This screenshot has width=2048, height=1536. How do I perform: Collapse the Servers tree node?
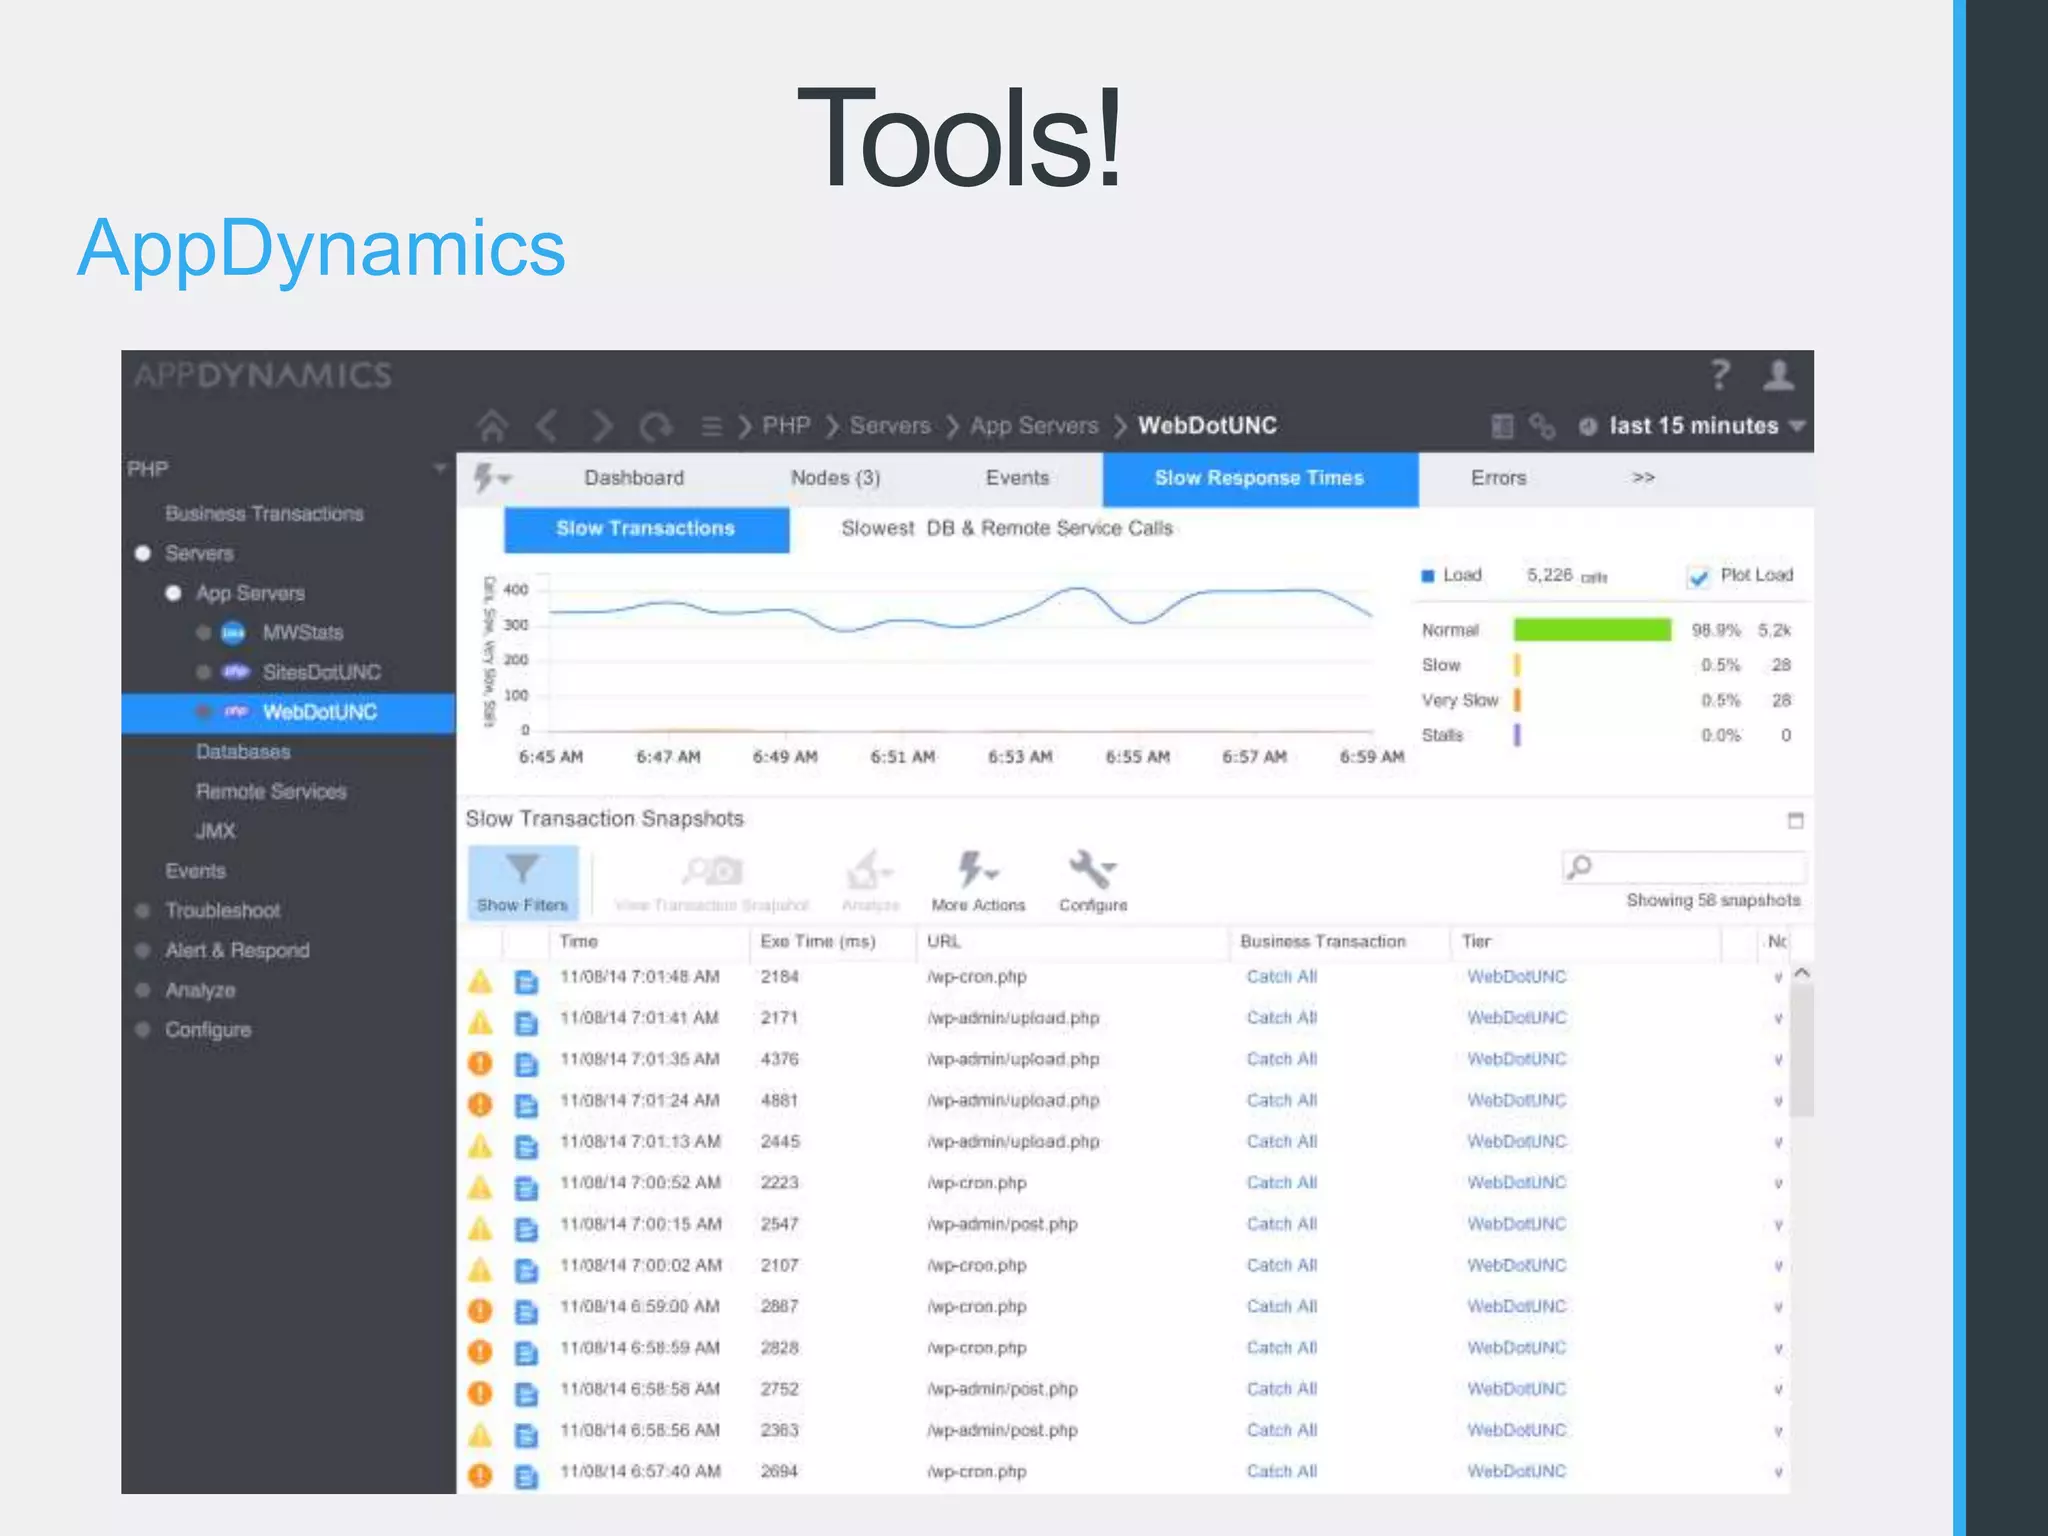[143, 553]
